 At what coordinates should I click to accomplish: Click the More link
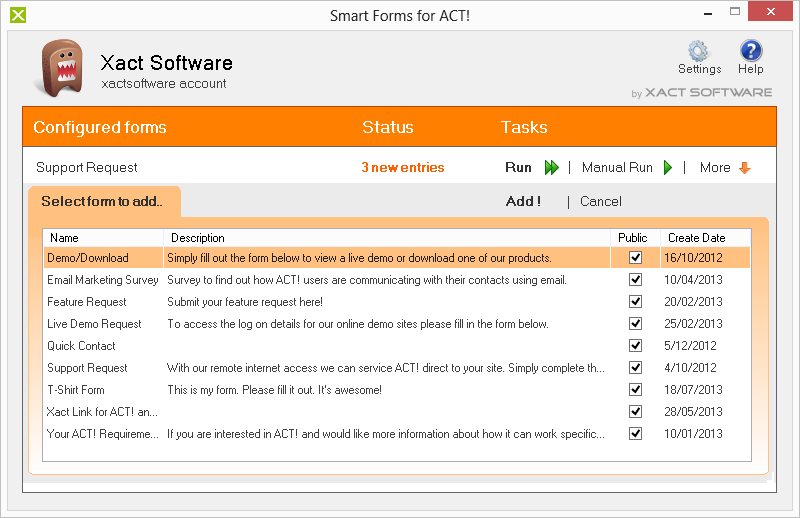coord(715,167)
